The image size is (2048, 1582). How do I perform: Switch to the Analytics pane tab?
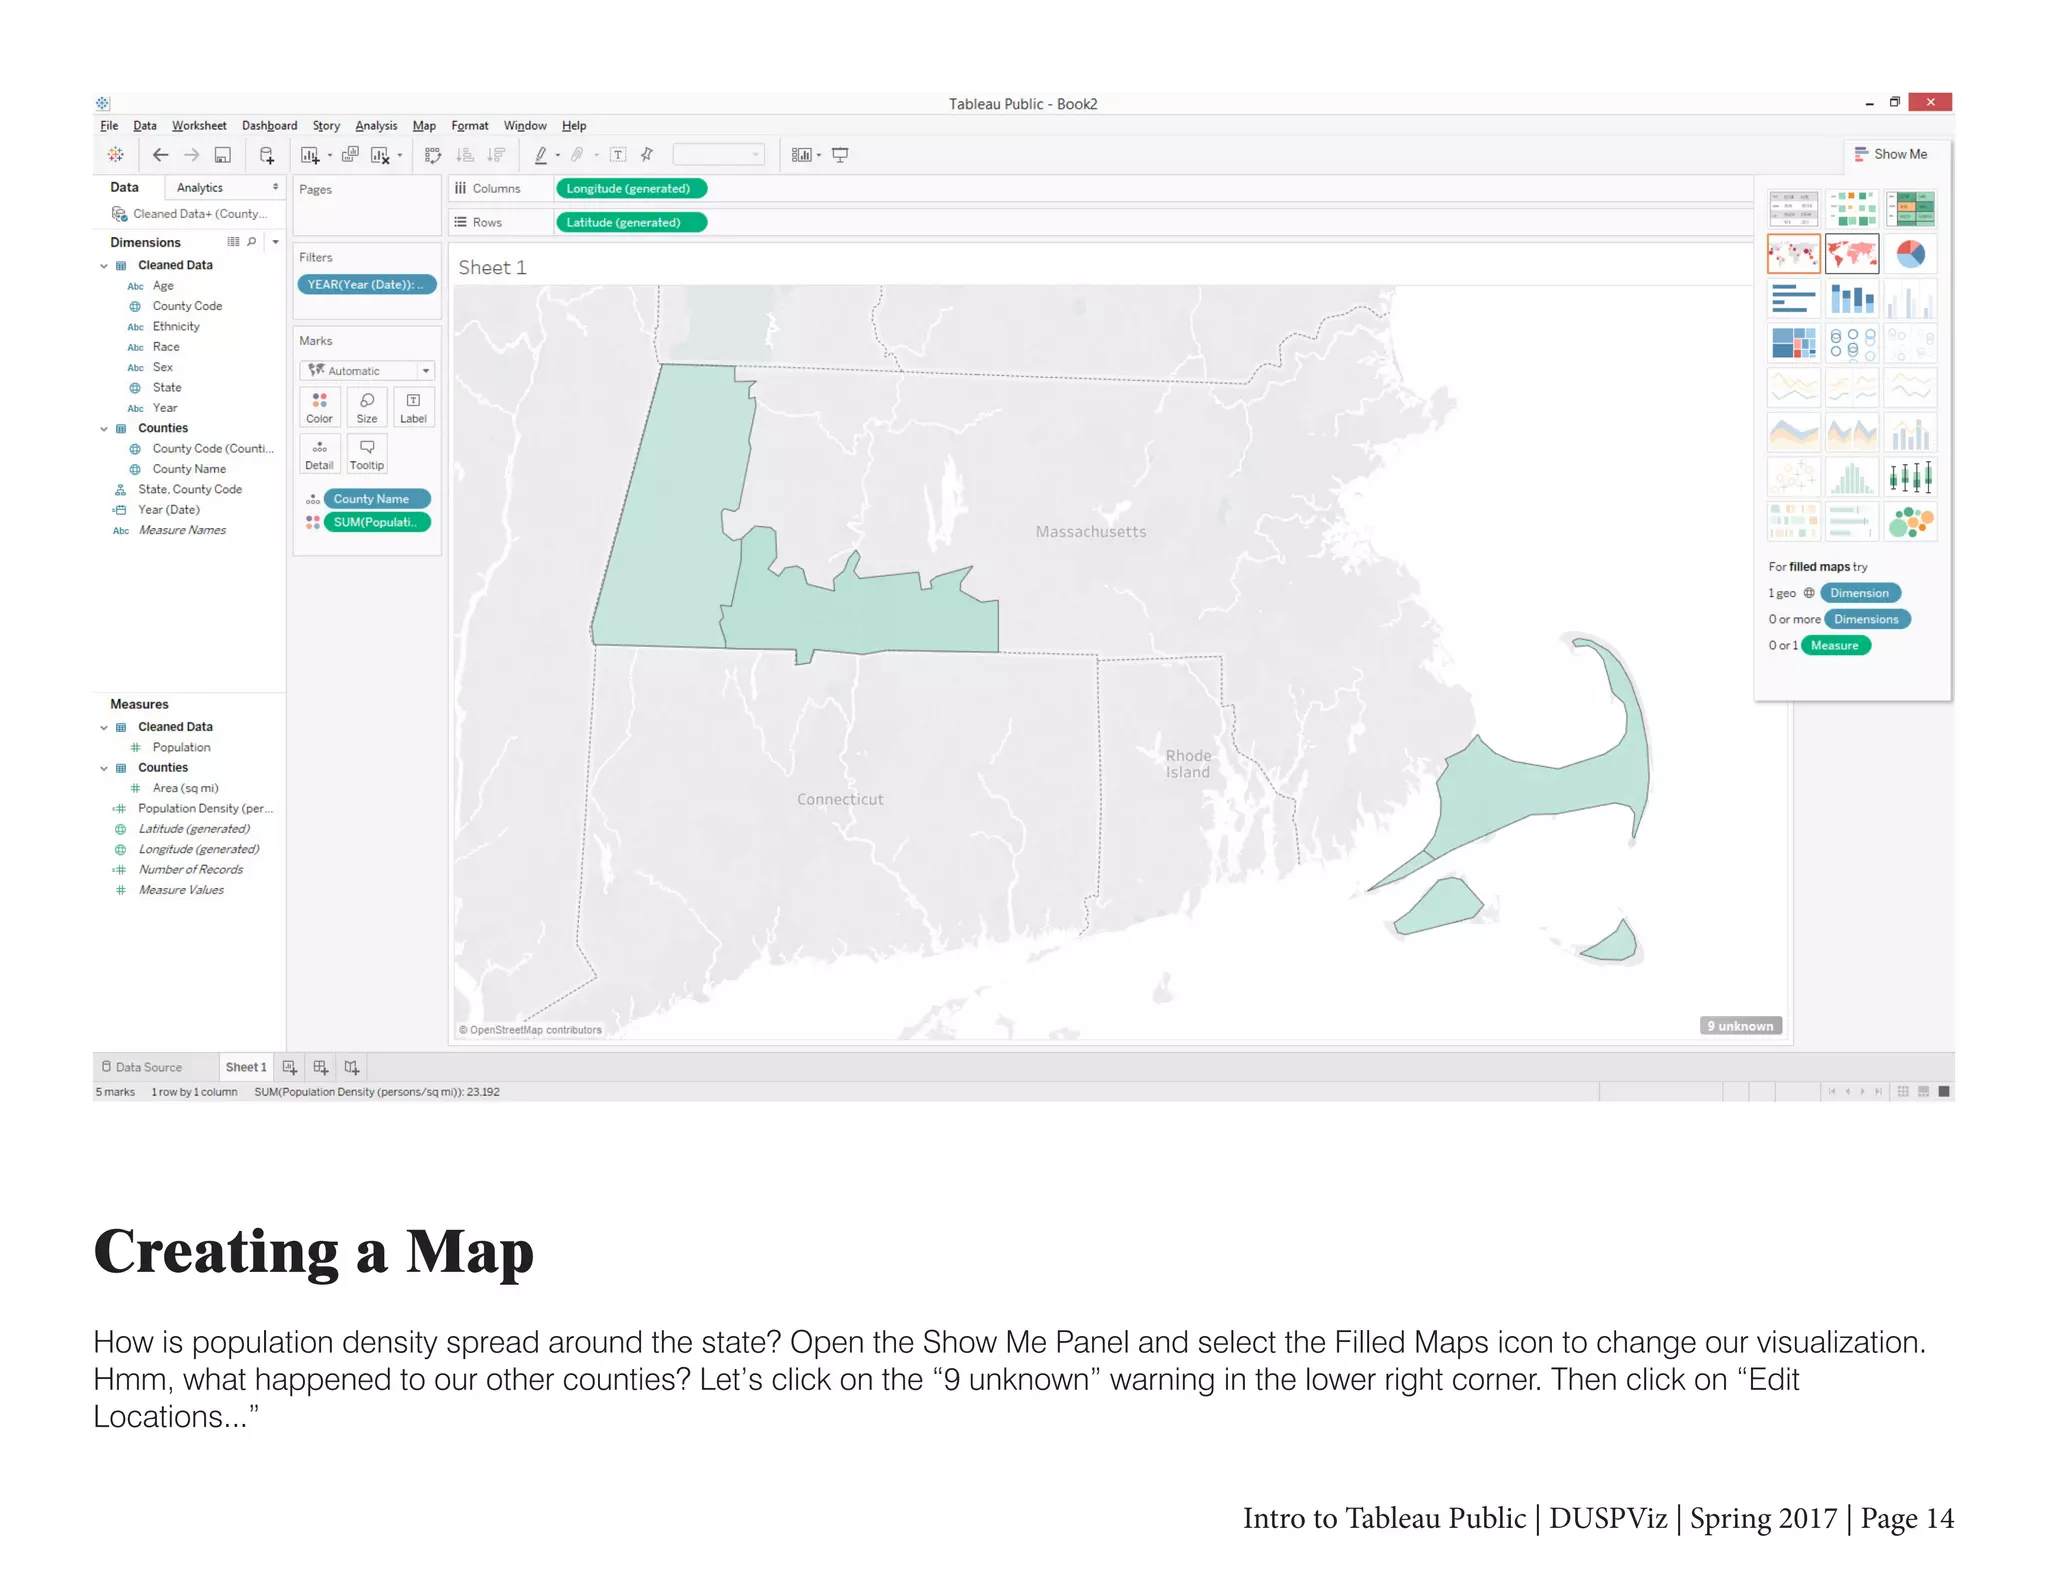click(x=200, y=188)
